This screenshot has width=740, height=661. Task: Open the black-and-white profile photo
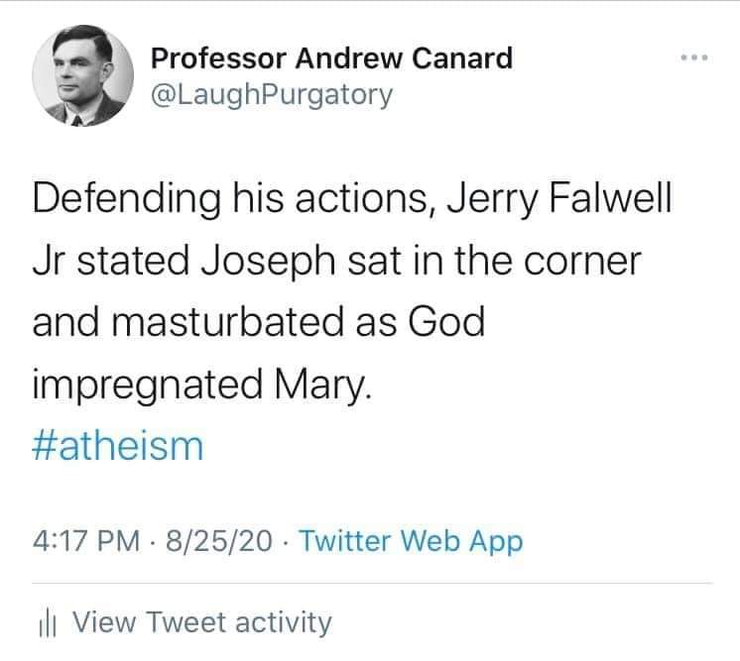(x=83, y=75)
